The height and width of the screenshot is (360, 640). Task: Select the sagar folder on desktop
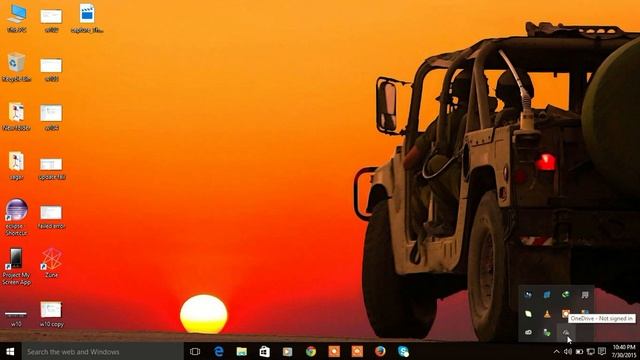[x=16, y=165]
